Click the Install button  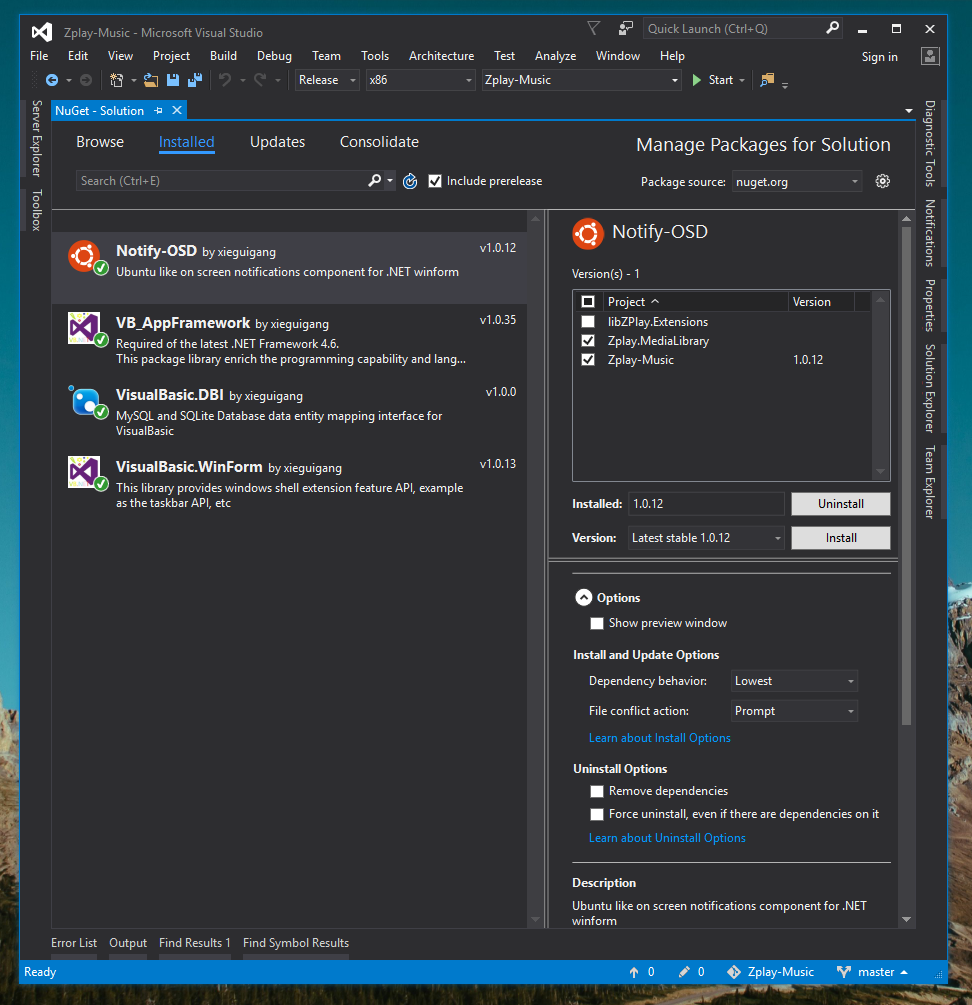point(841,538)
